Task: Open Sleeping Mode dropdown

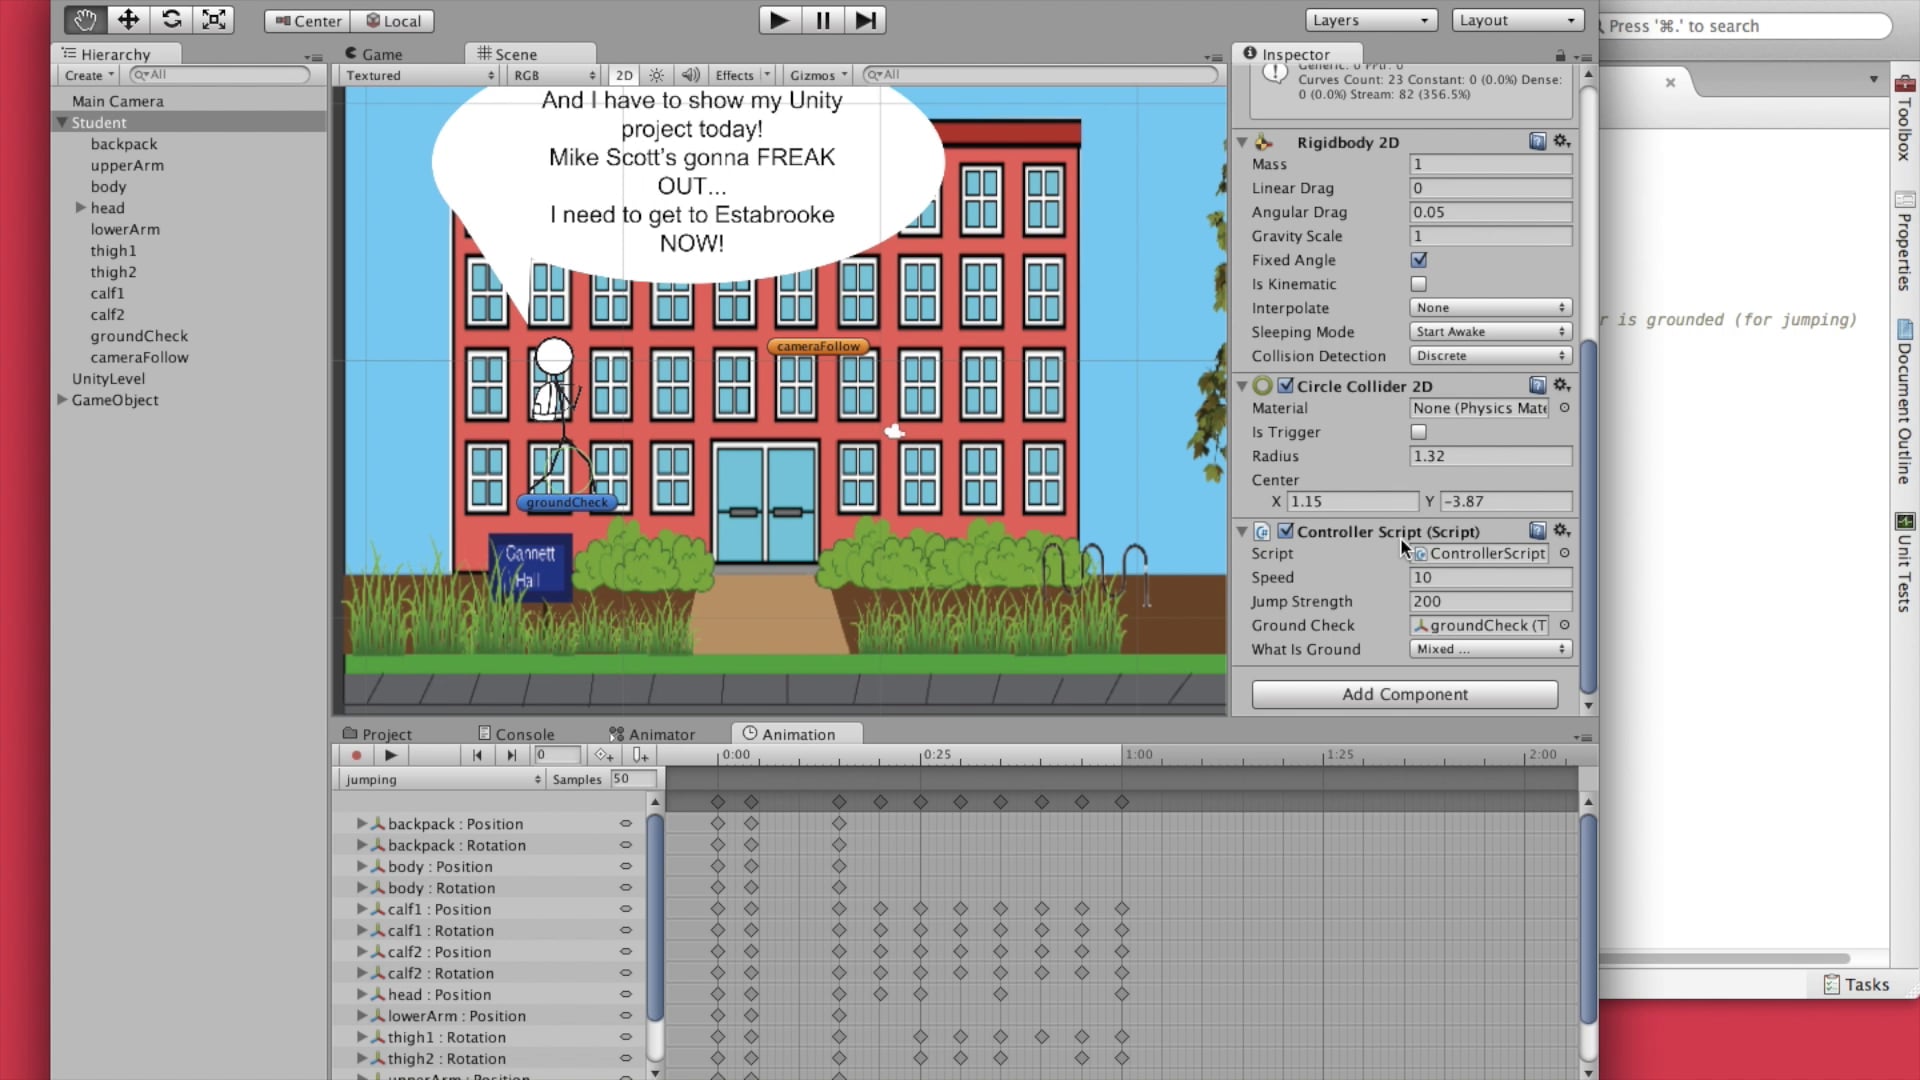Action: (1491, 332)
